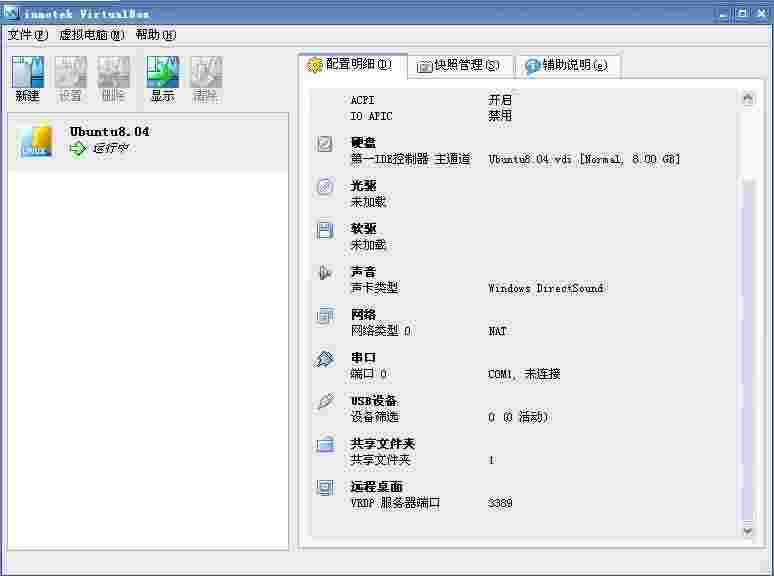This screenshot has height=576, width=774.
Task: Open the 硬盘 heading link
Action: click(363, 143)
